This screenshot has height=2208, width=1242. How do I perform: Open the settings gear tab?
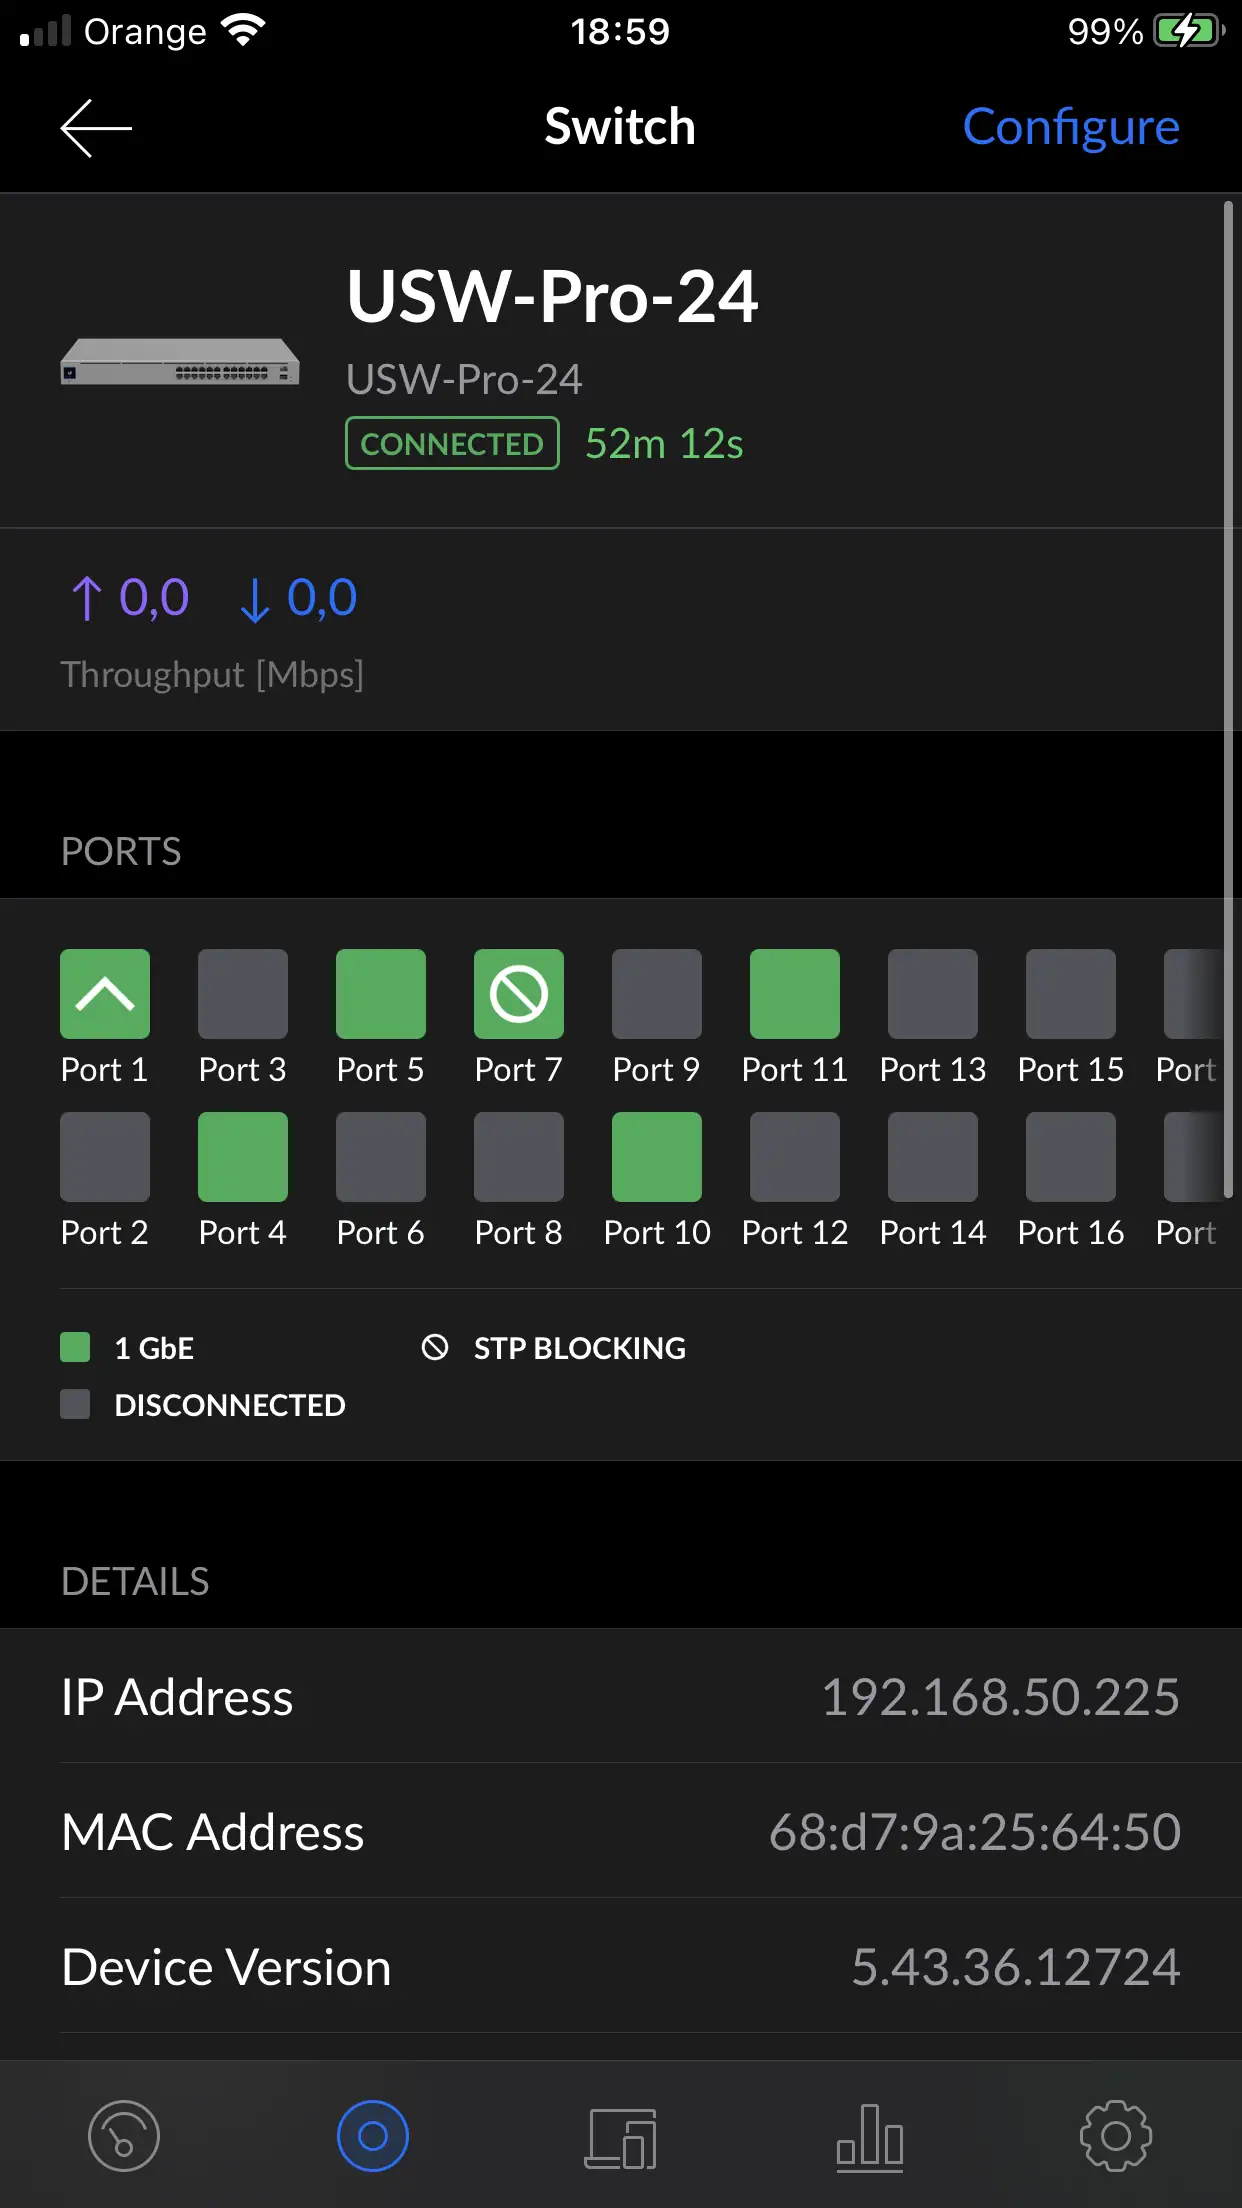(1116, 2136)
